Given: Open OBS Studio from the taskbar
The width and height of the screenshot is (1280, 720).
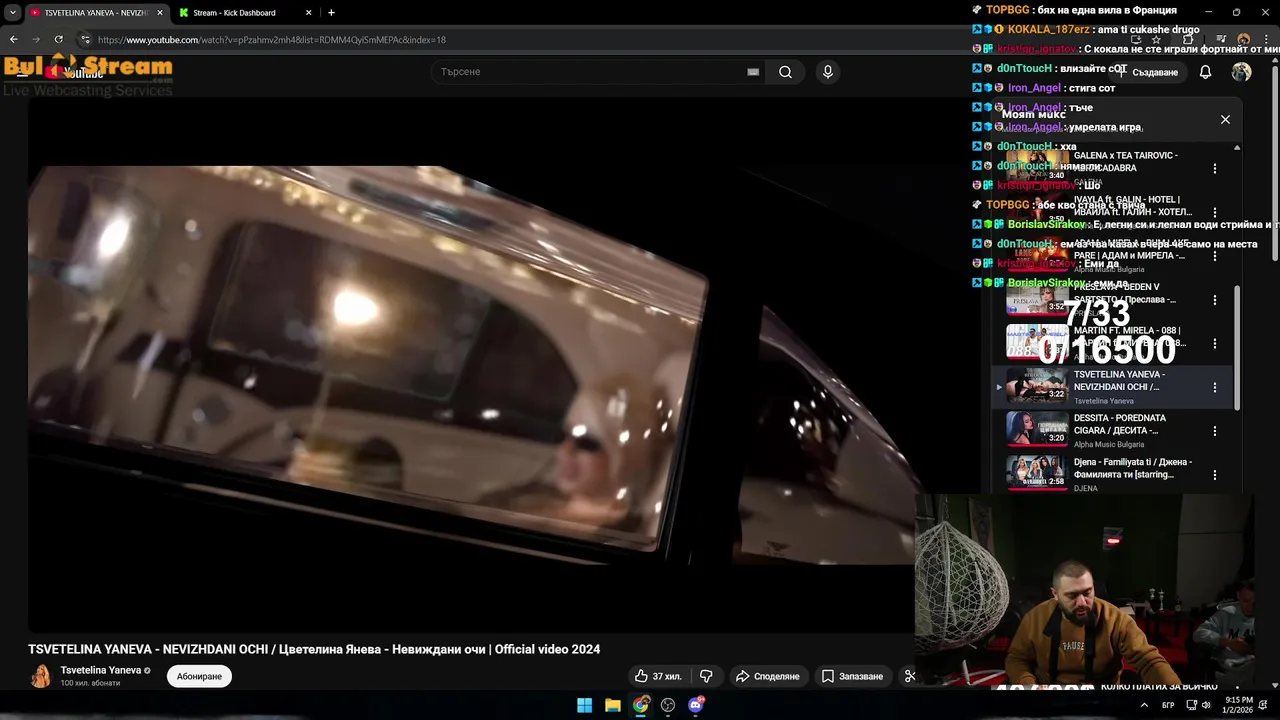Looking at the screenshot, I should pos(668,705).
